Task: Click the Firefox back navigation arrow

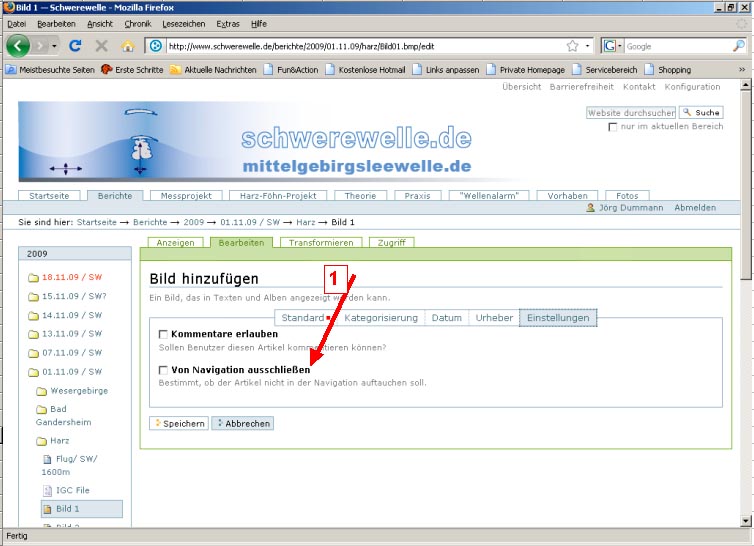Action: click(20, 46)
